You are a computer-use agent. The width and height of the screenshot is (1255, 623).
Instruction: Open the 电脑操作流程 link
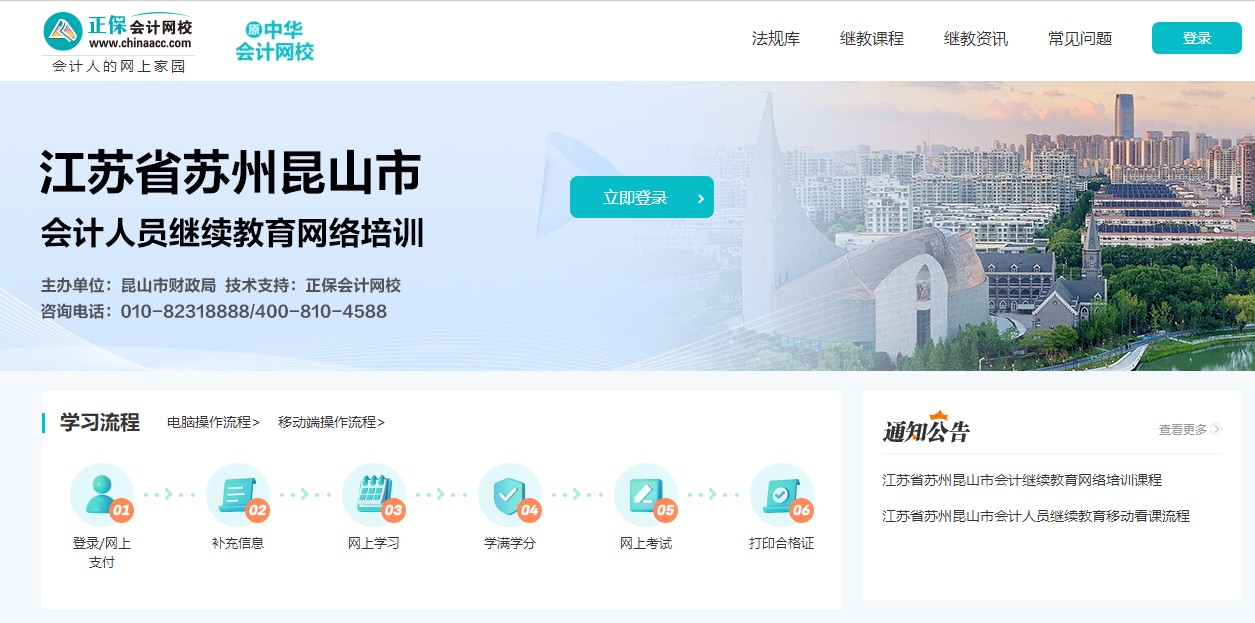pyautogui.click(x=213, y=422)
